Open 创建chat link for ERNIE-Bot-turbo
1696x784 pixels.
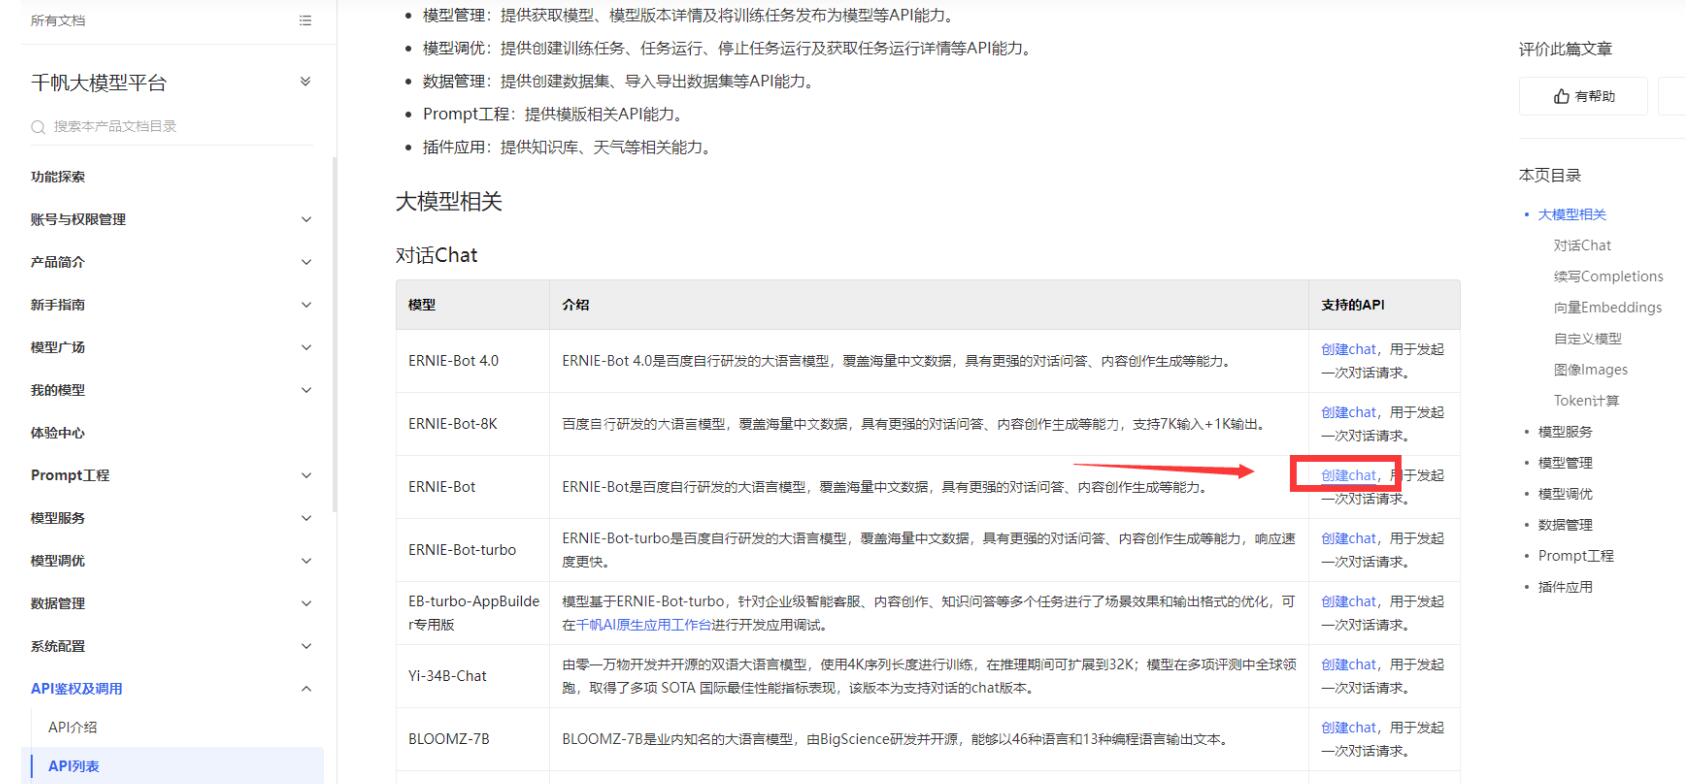pos(1348,539)
